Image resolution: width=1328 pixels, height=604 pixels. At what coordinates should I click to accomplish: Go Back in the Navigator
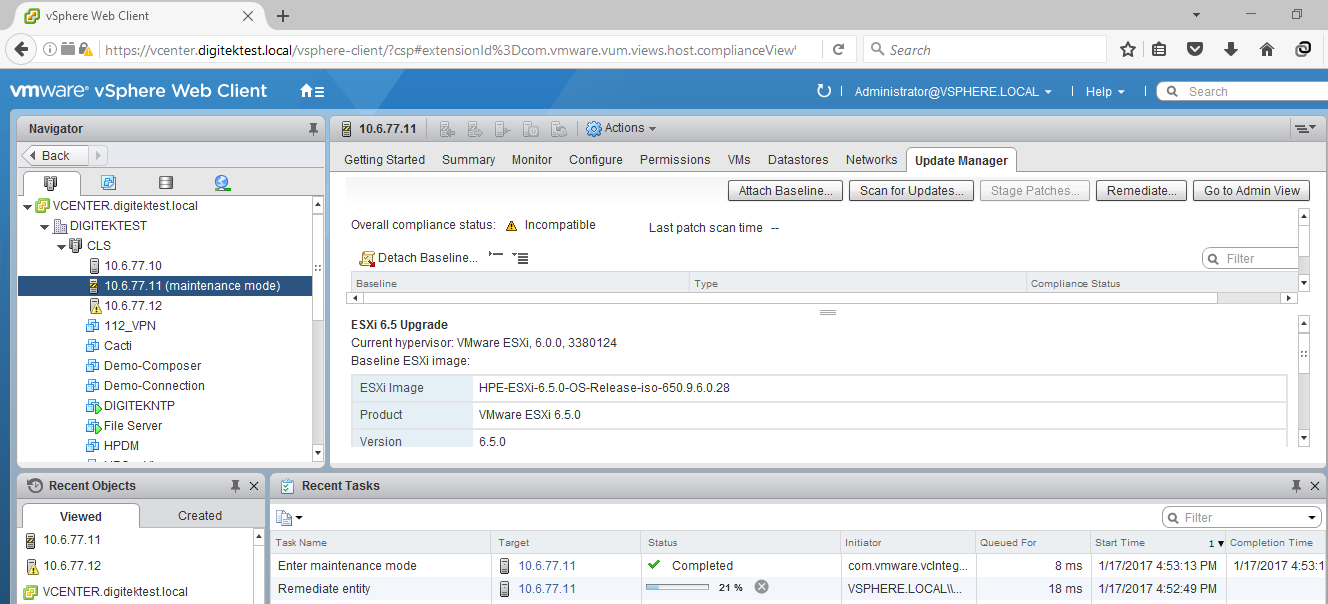point(56,155)
